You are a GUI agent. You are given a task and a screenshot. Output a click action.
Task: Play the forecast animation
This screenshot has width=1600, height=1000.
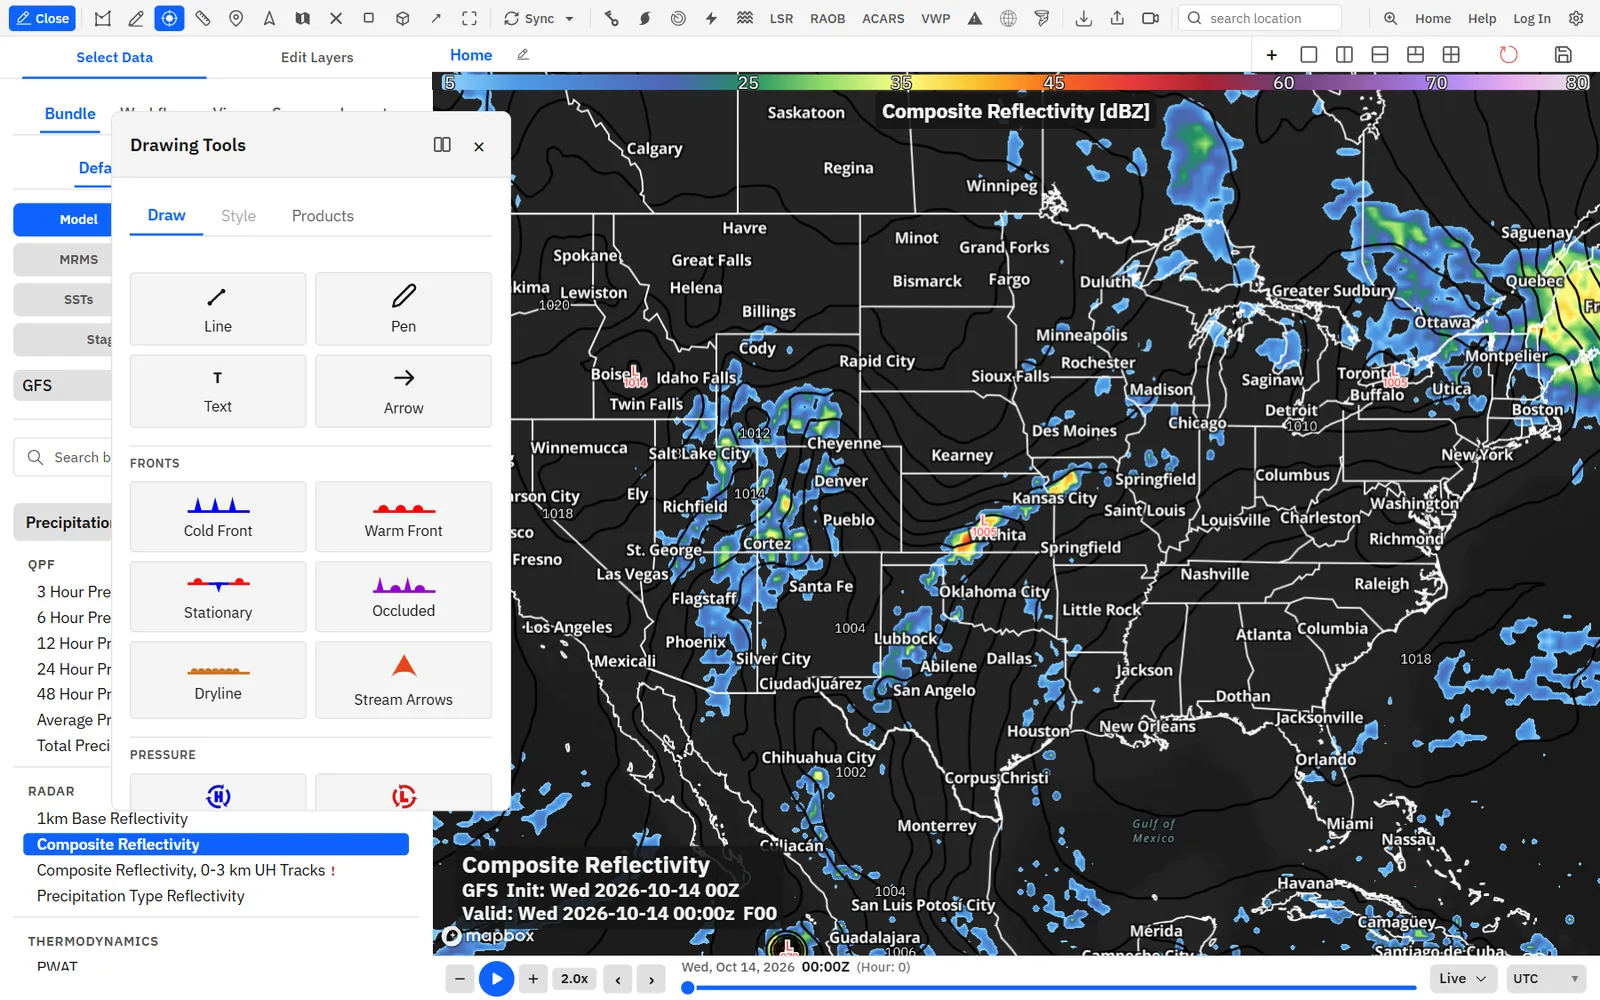click(496, 979)
